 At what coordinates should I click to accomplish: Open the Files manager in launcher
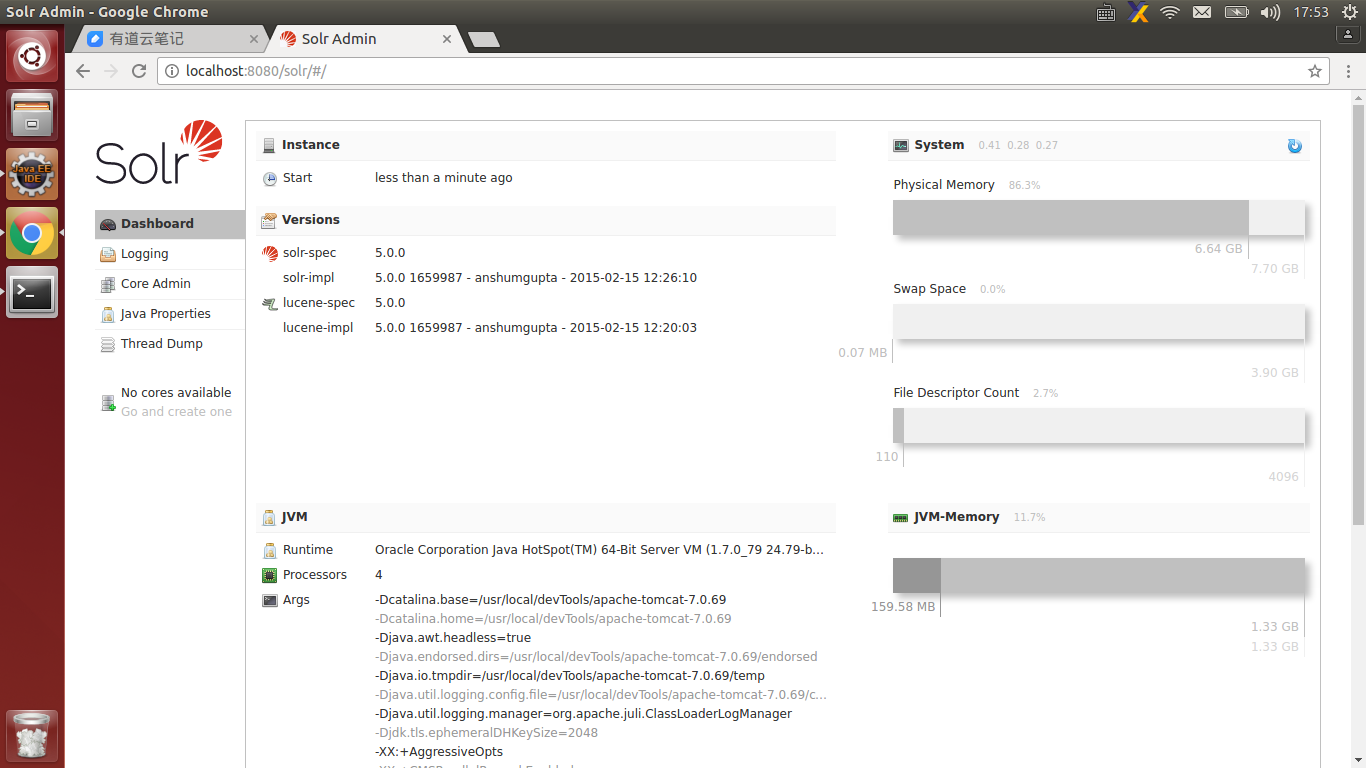click(x=32, y=115)
